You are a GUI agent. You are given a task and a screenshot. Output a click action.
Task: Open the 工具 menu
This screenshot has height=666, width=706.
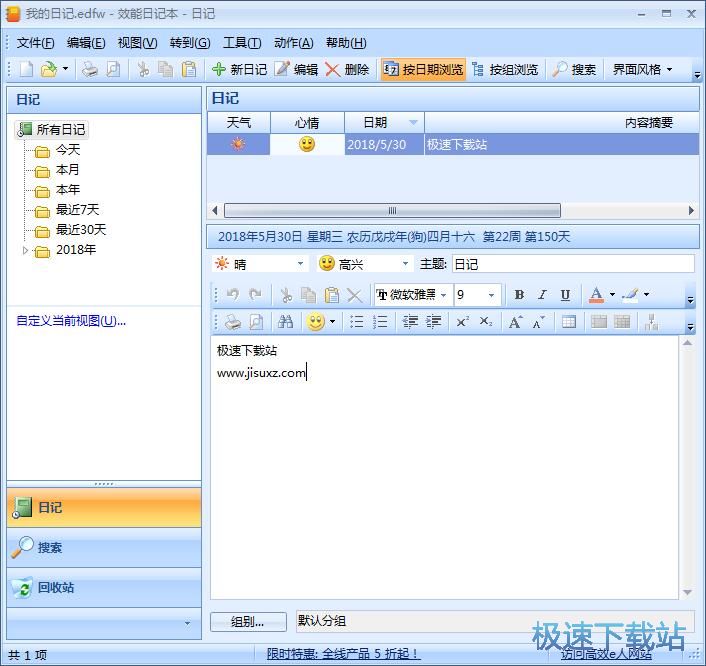[x=242, y=43]
